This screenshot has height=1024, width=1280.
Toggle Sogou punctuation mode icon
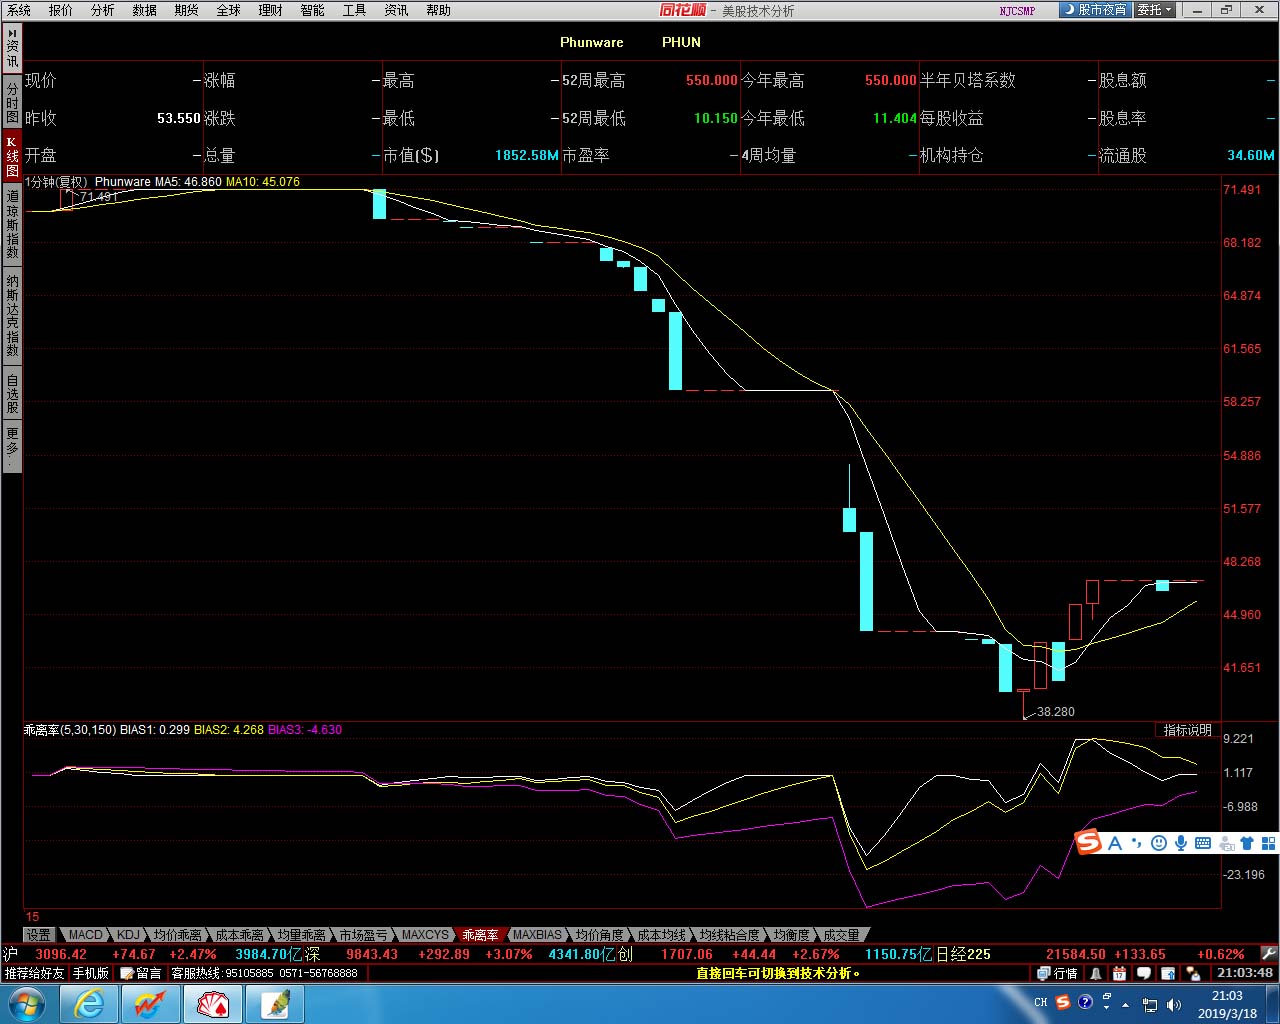click(x=1137, y=843)
